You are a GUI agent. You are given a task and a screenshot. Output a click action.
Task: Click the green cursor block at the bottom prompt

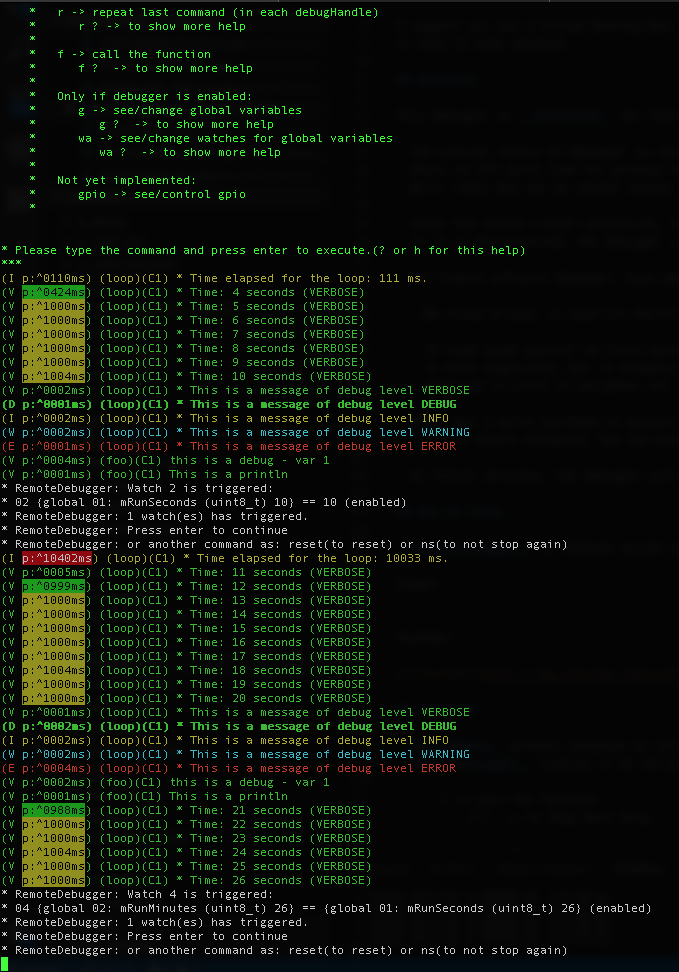(x=4, y=963)
